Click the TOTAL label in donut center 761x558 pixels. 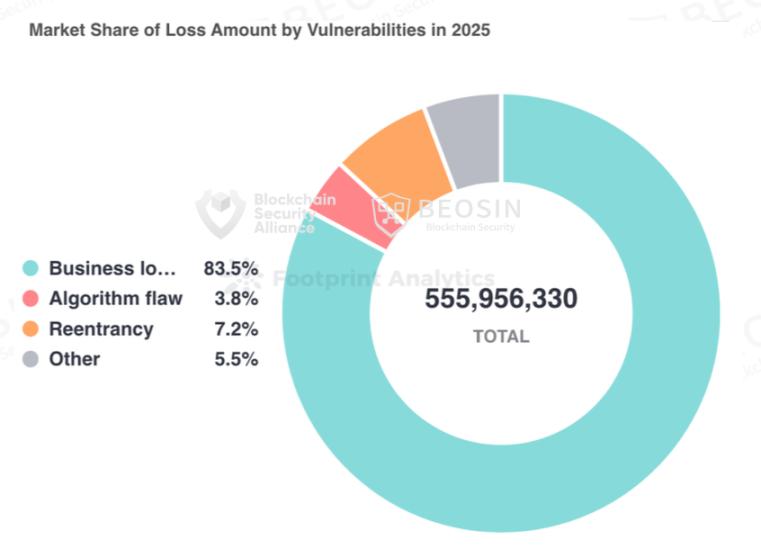[x=501, y=336]
